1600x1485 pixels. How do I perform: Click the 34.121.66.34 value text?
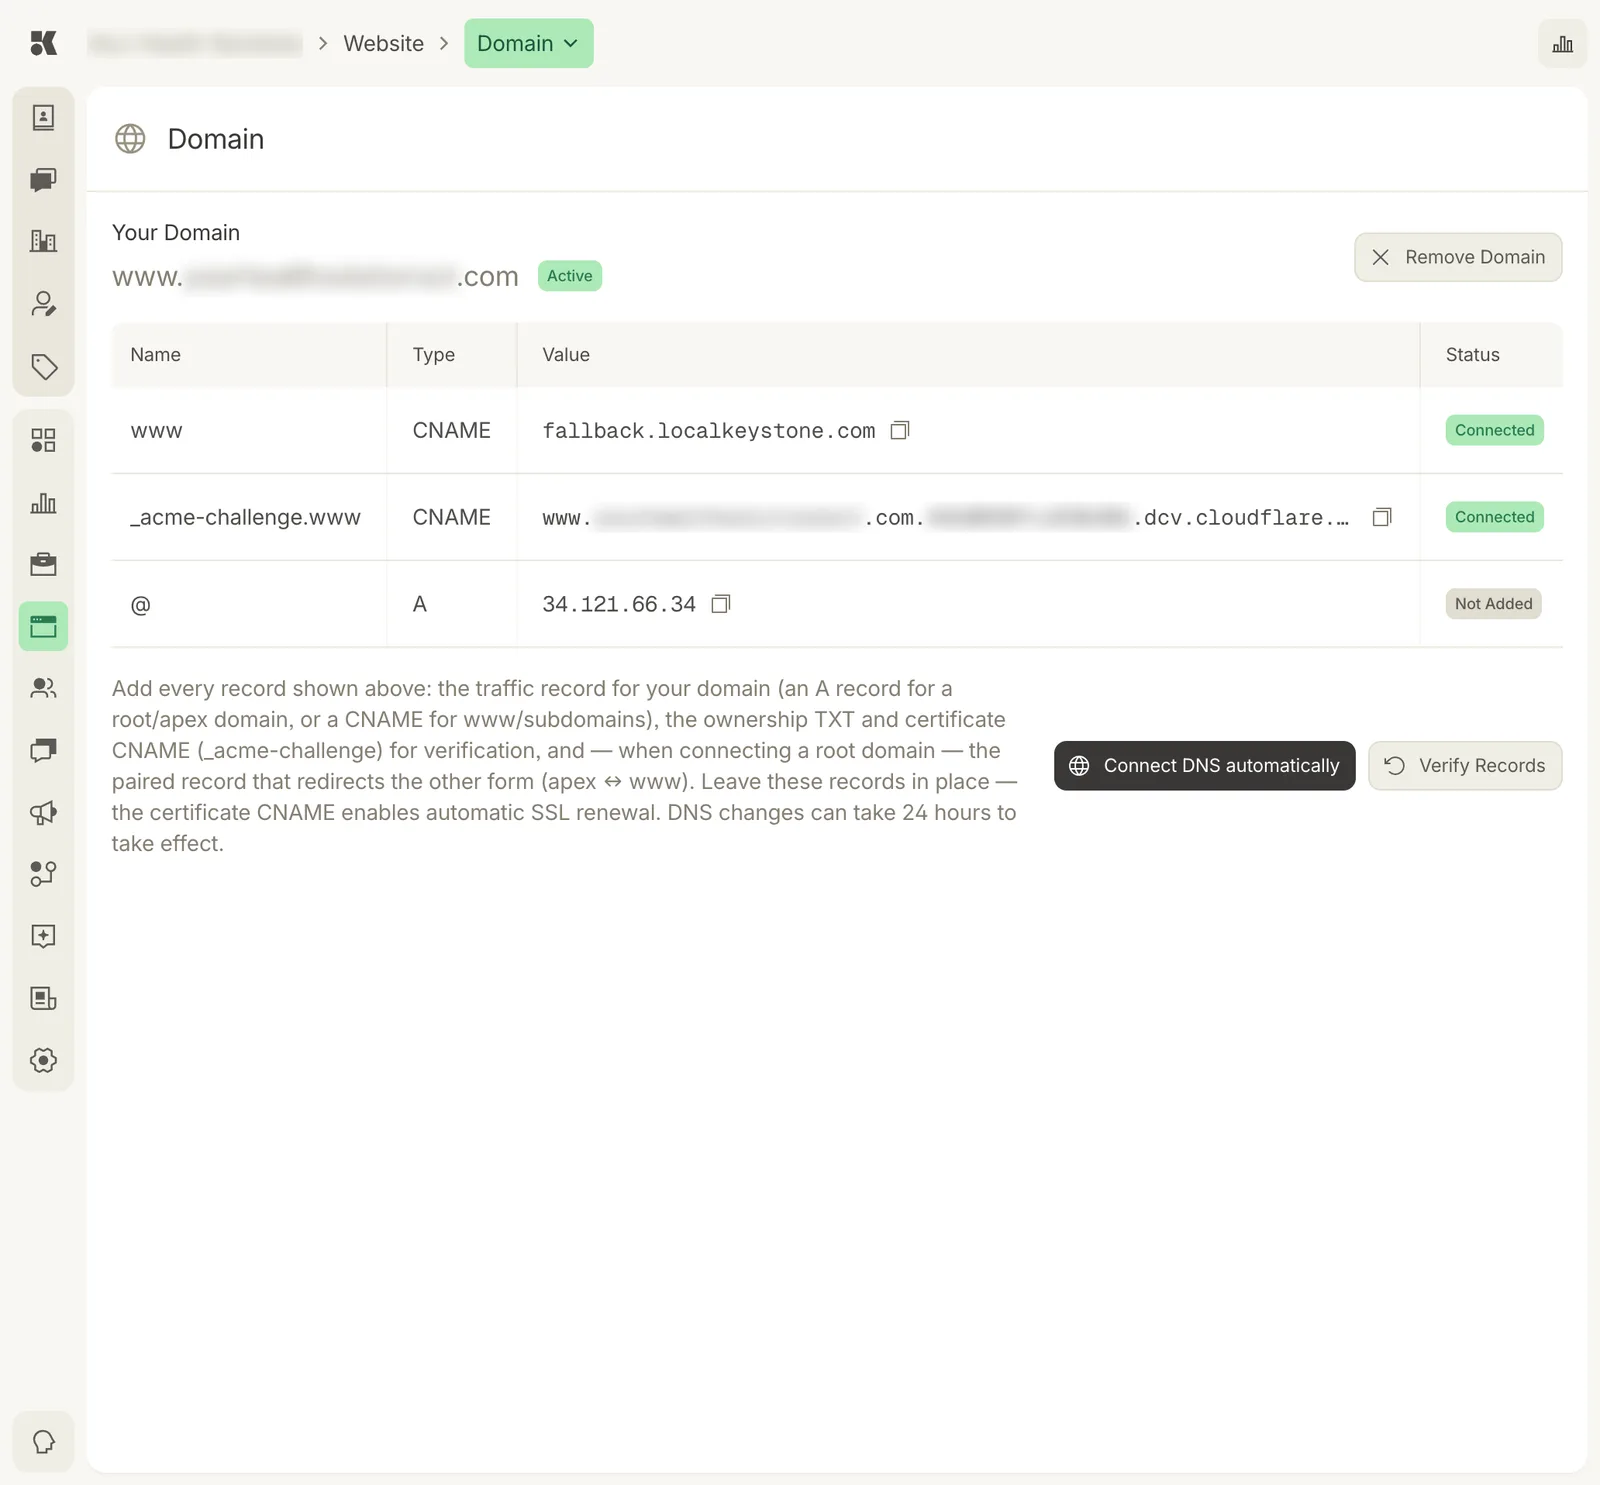click(x=619, y=604)
